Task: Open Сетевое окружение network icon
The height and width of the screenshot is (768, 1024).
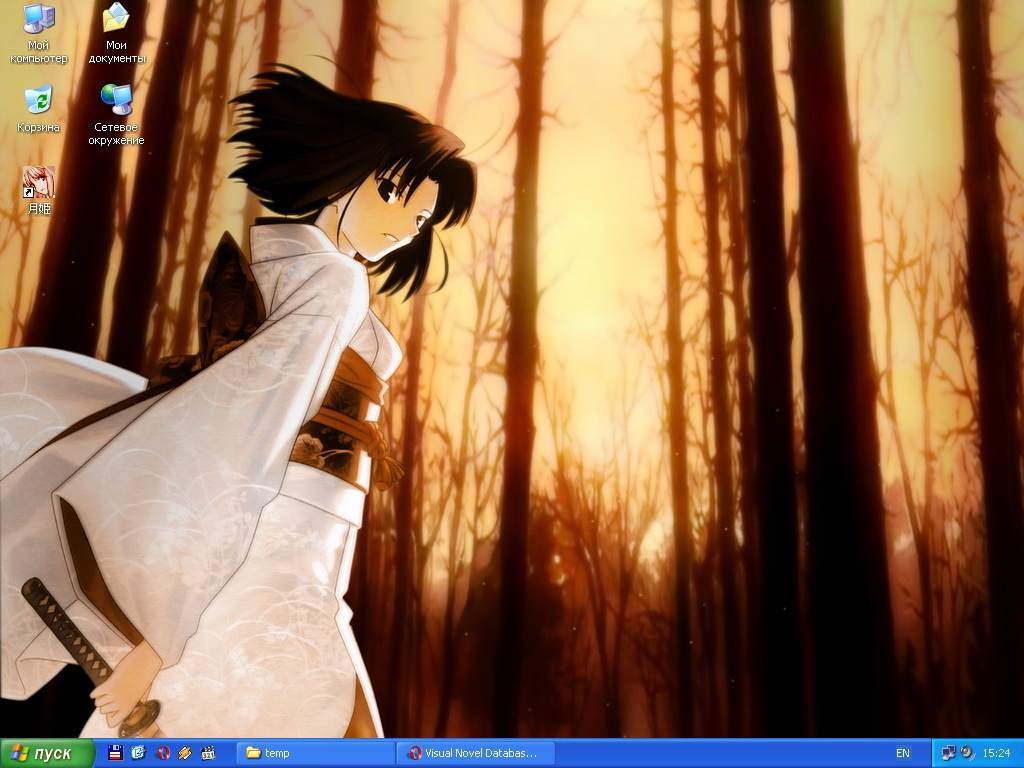Action: click(116, 101)
